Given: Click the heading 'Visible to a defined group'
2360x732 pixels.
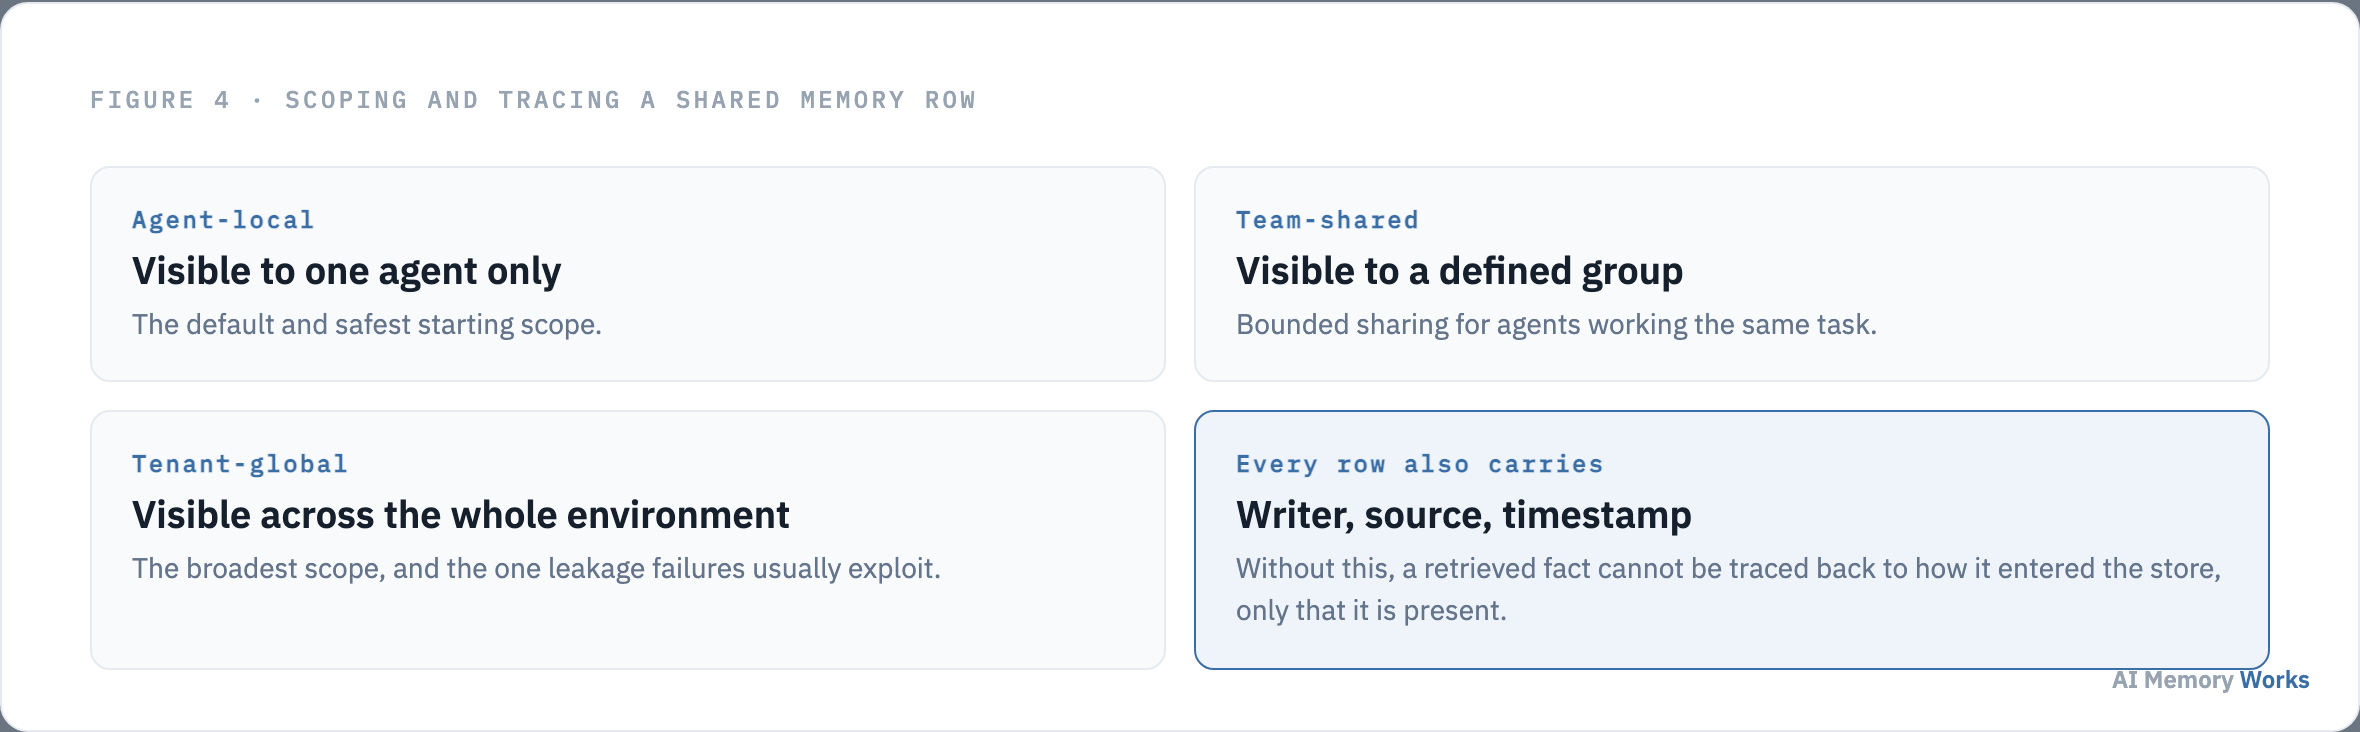Looking at the screenshot, I should [x=1459, y=271].
